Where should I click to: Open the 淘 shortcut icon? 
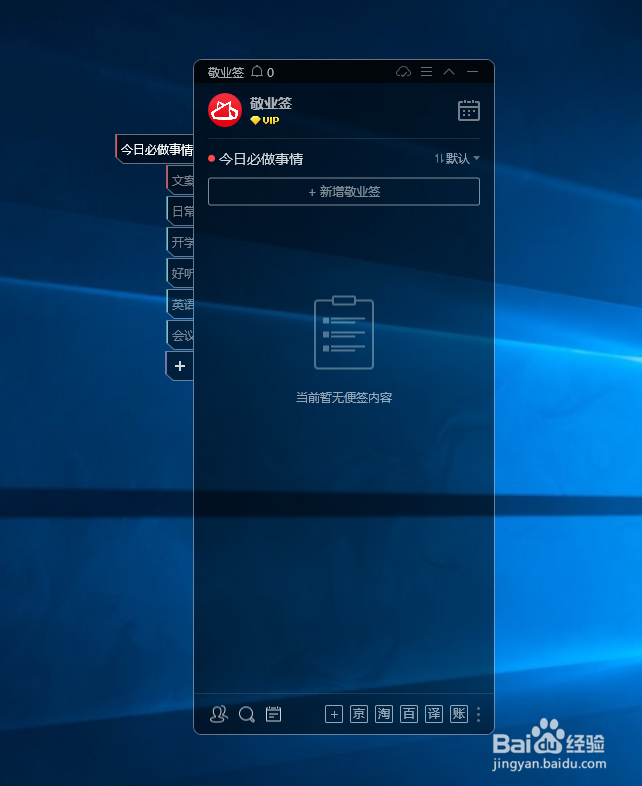(384, 714)
